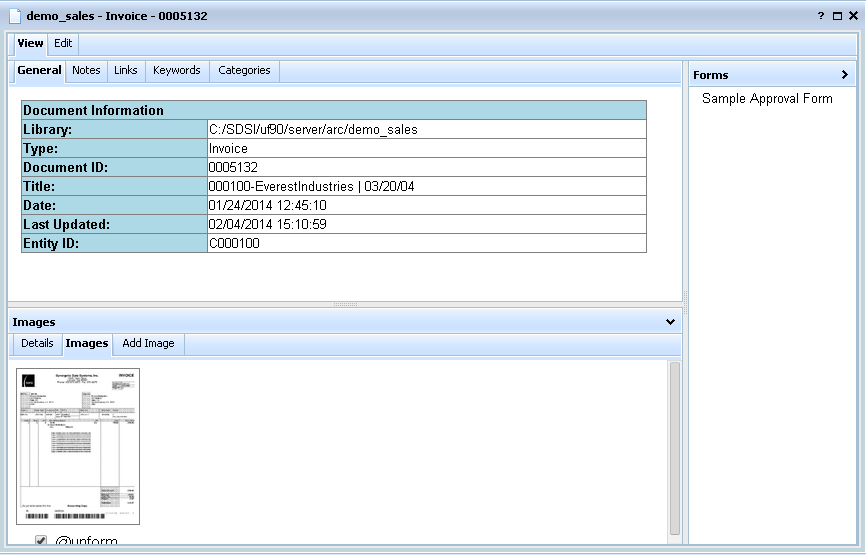Click the Images panel vertical scrollbar
This screenshot has height=555, width=866.
point(674,448)
